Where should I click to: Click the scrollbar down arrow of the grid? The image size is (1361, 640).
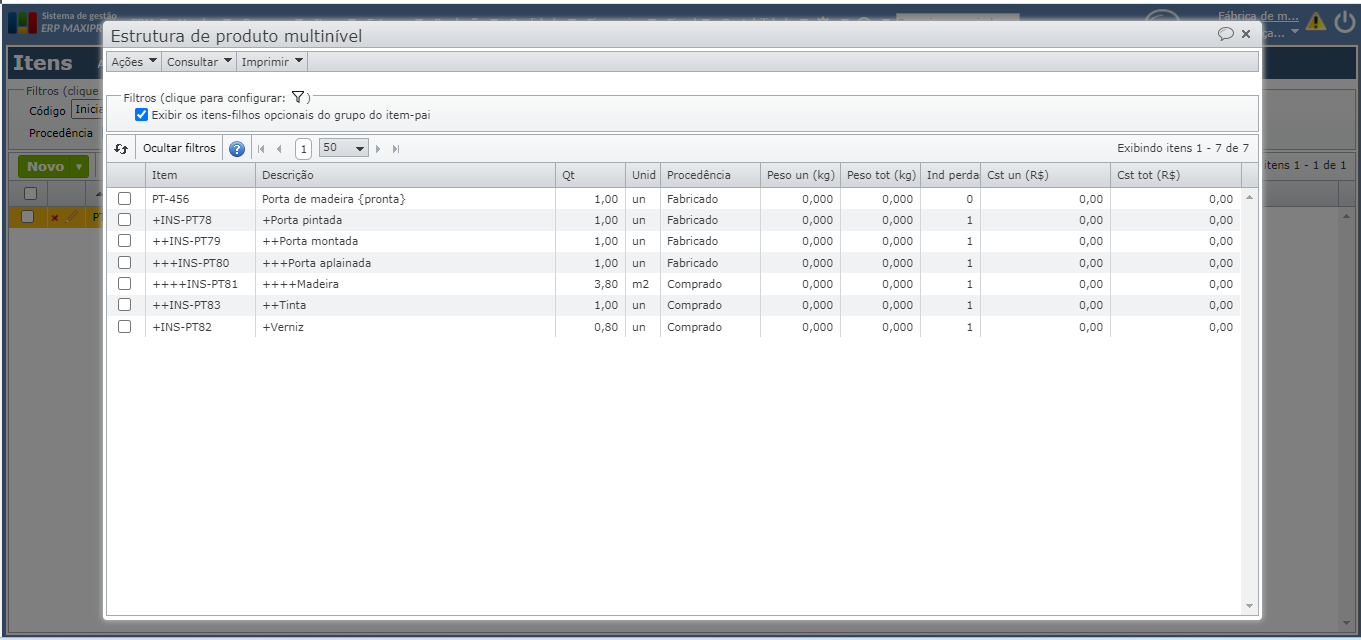[x=1249, y=606]
